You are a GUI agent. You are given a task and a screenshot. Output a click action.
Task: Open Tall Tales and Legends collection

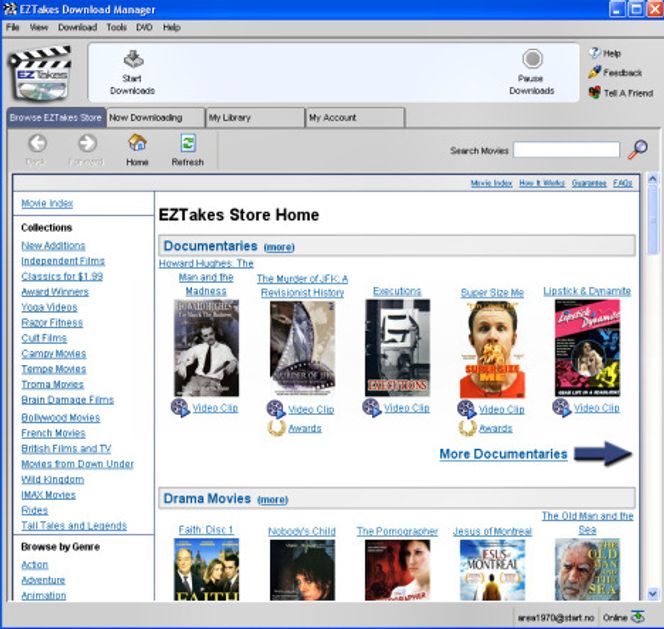point(74,526)
